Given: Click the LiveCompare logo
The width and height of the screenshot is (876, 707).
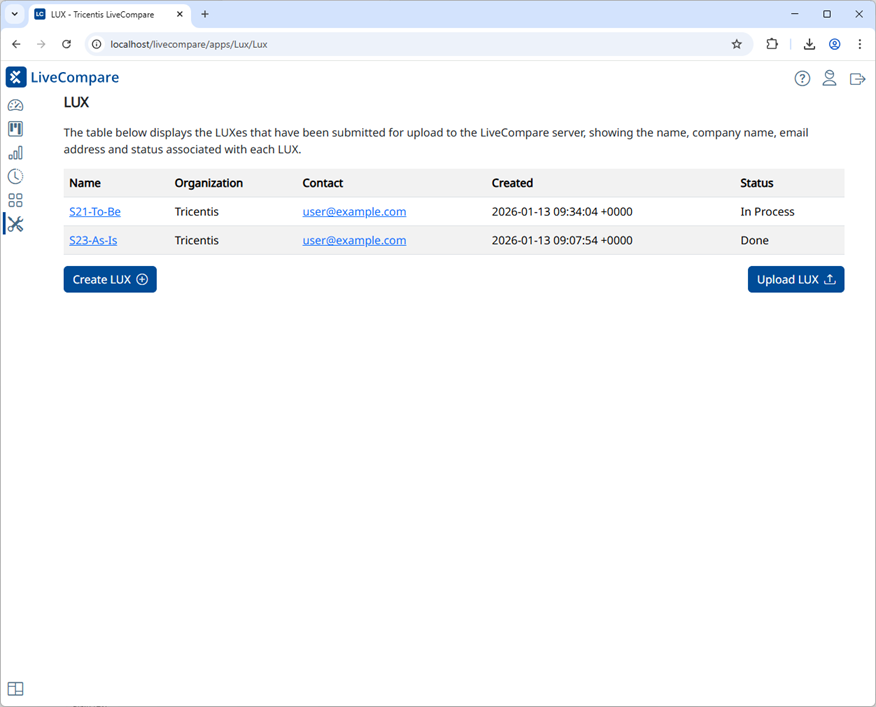Looking at the screenshot, I should tap(63, 77).
